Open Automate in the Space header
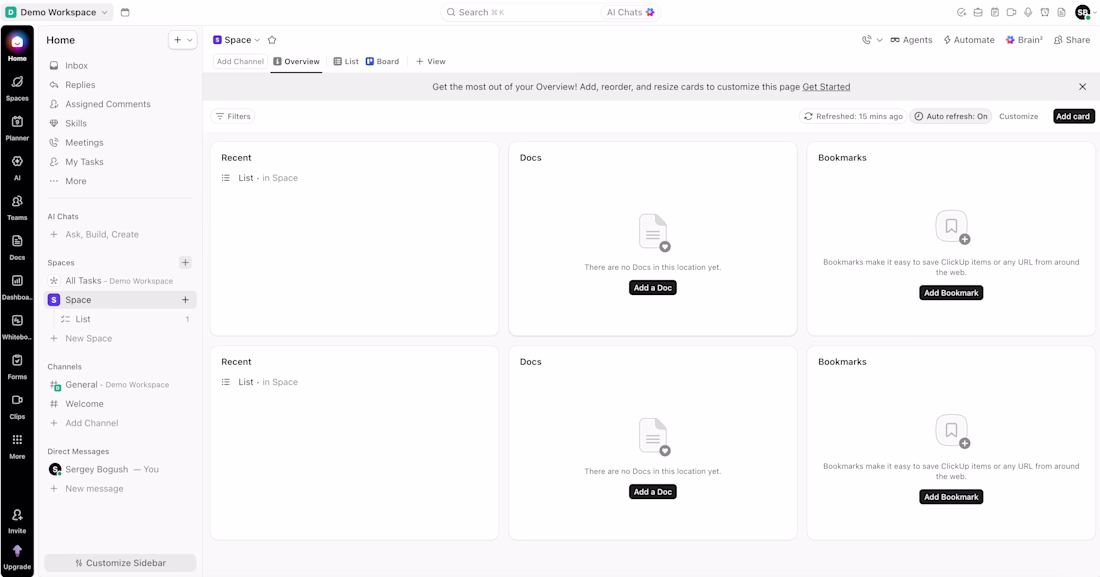 (968, 40)
